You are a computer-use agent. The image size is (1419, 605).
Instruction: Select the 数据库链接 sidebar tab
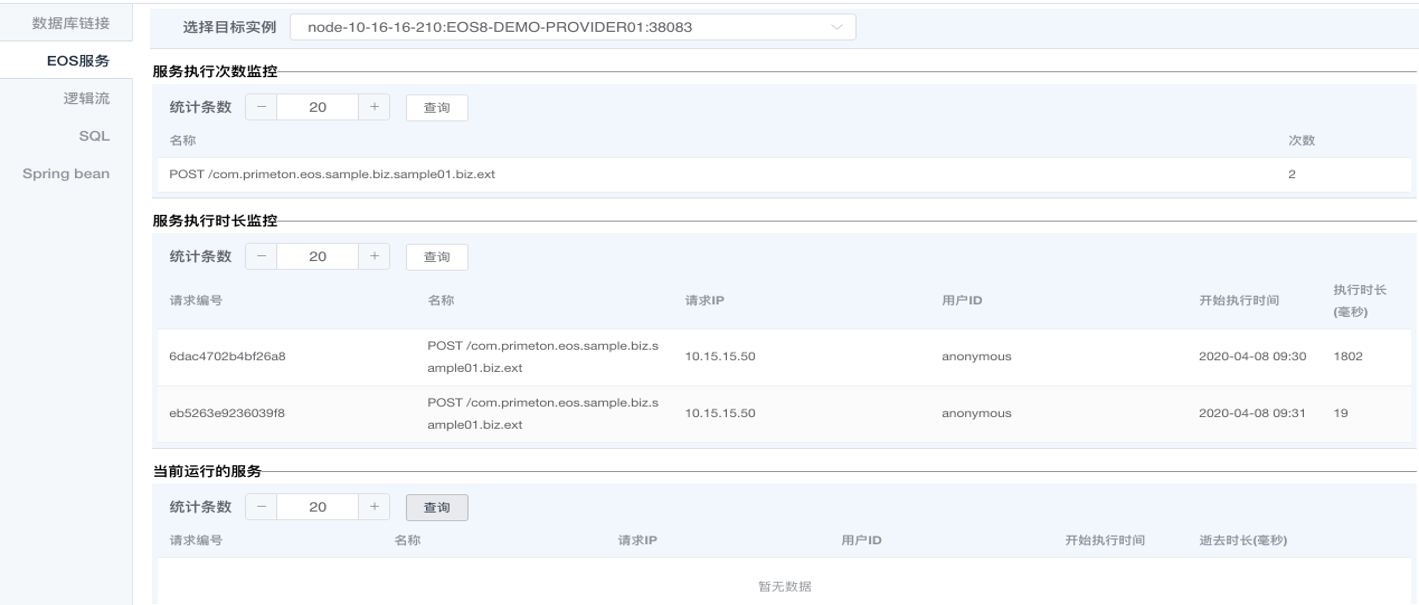(x=70, y=23)
